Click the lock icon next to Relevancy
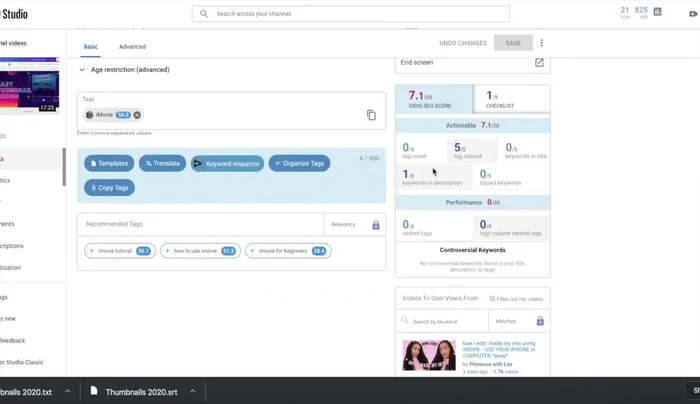The width and height of the screenshot is (700, 404). (376, 225)
